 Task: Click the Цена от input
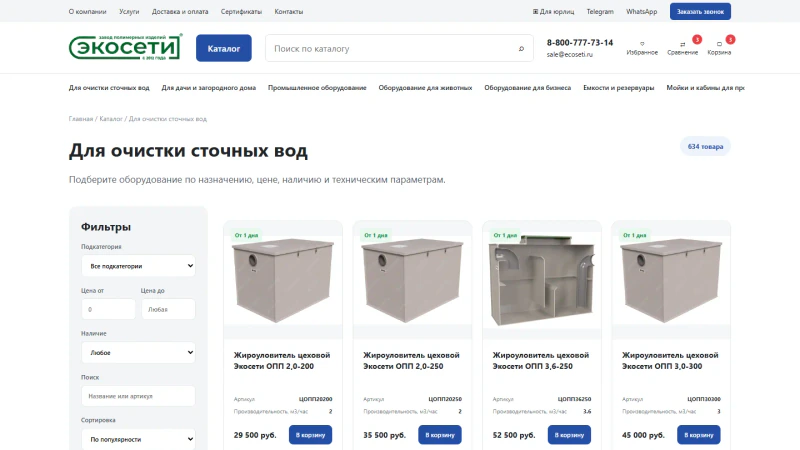(108, 309)
